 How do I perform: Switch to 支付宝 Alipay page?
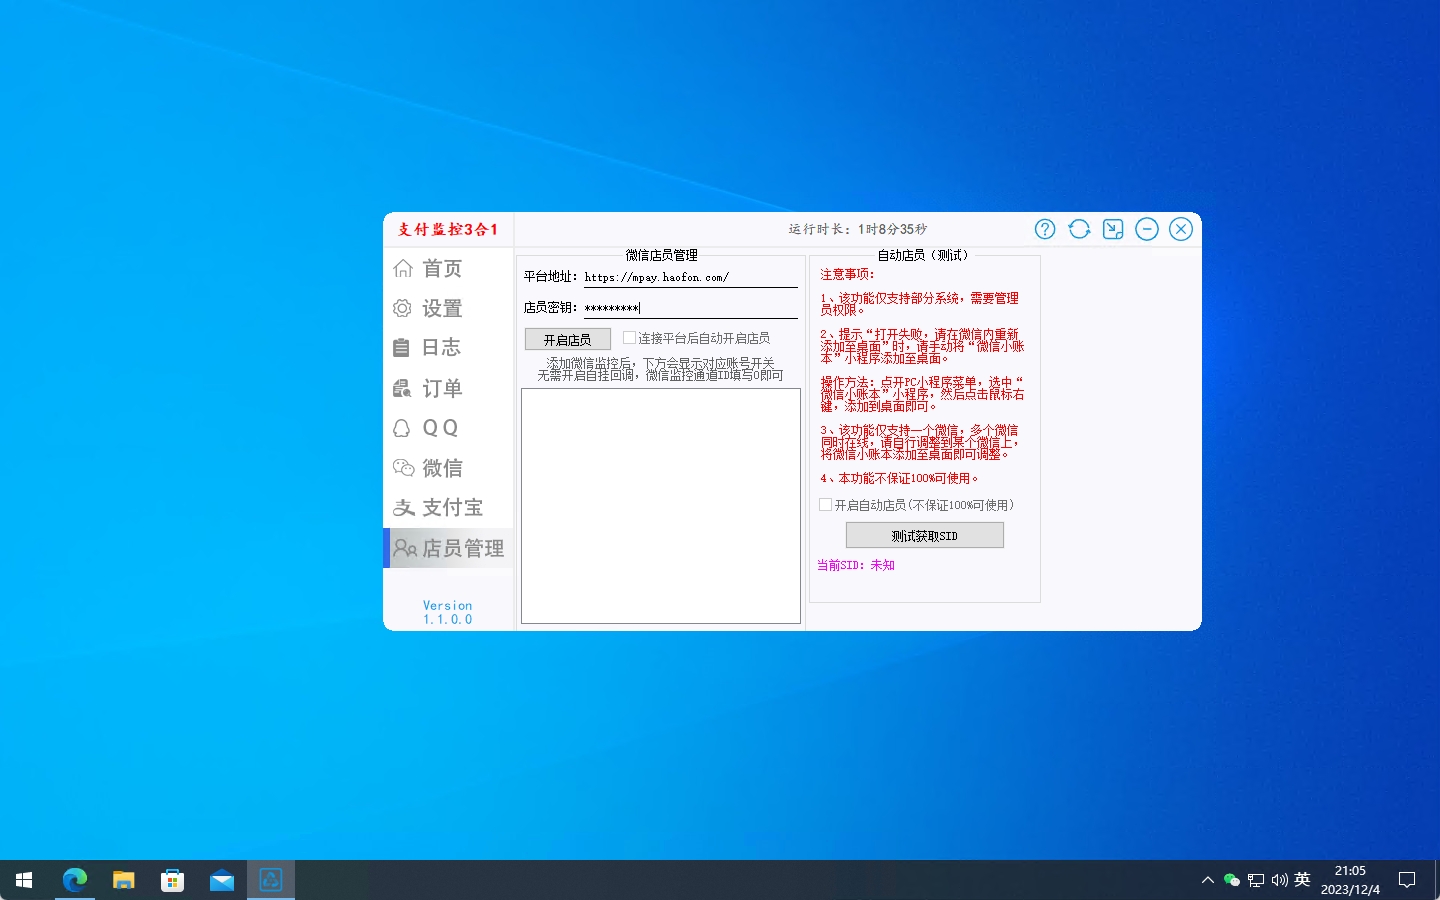point(451,508)
